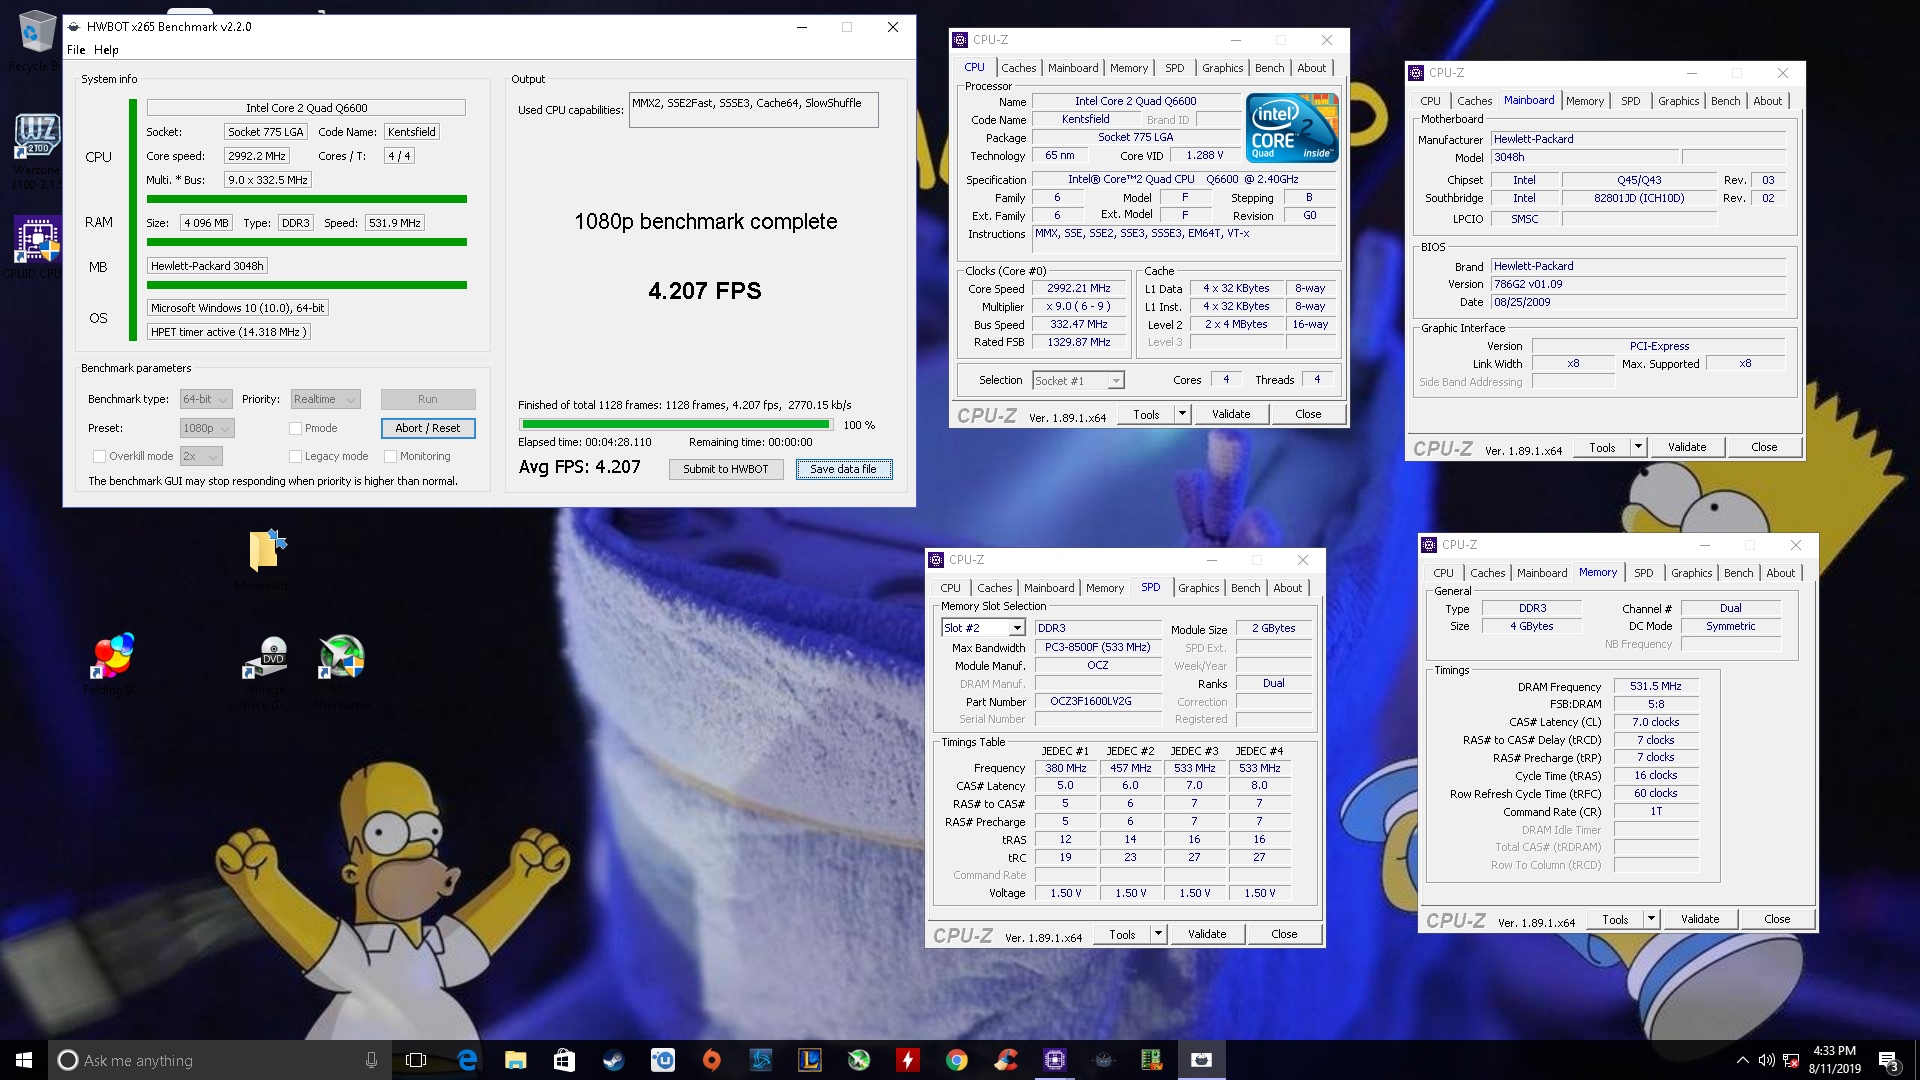The width and height of the screenshot is (1920, 1080).
Task: Open the Folding@home desktop icon
Action: 113,657
